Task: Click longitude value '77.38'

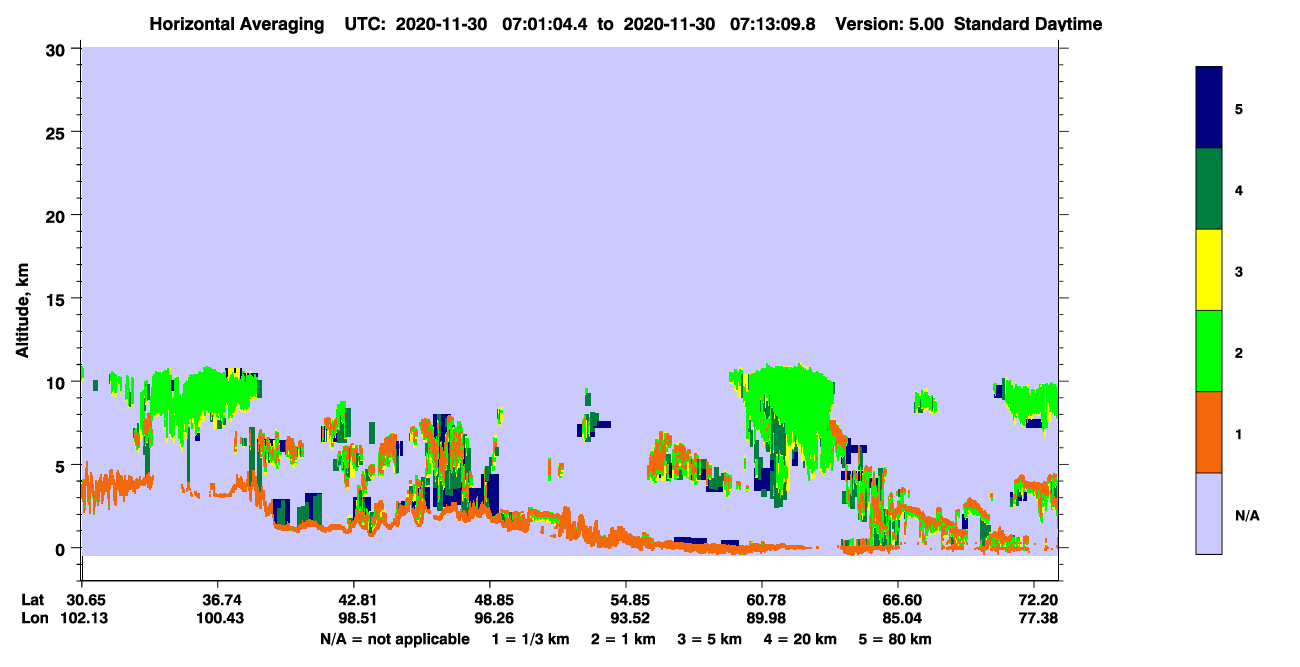Action: tap(1039, 618)
